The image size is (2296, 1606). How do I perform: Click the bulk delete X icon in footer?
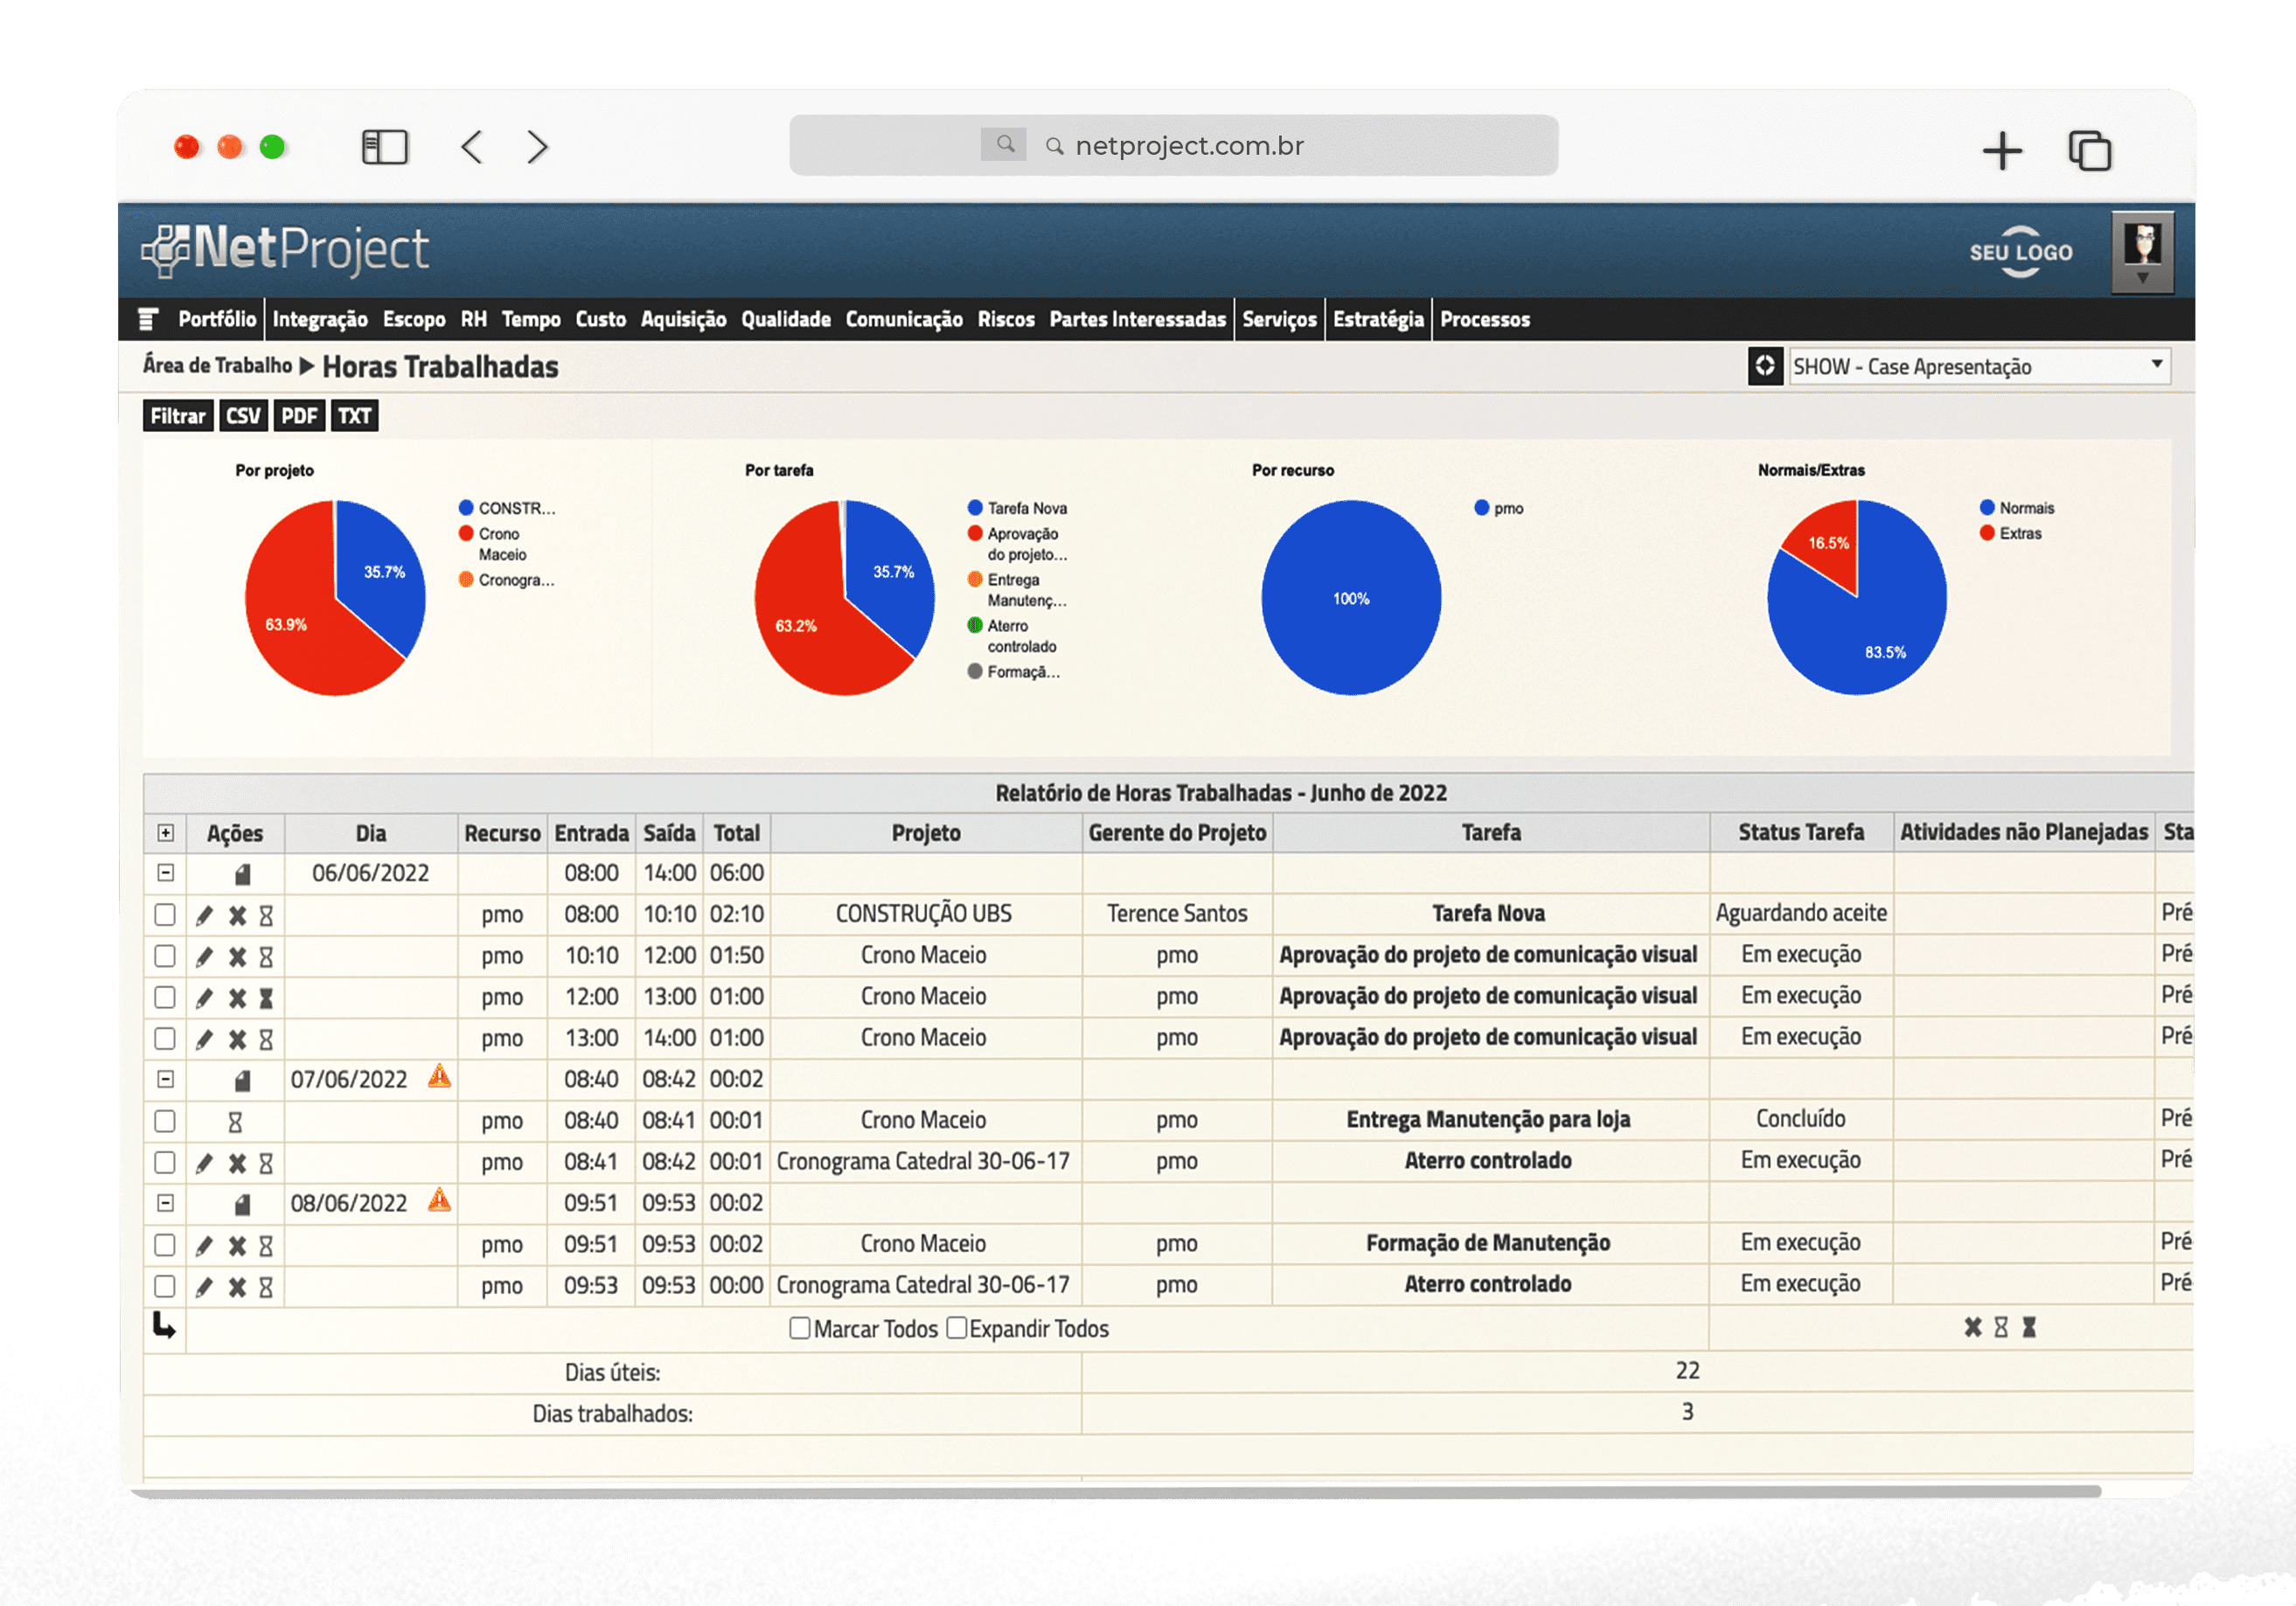pyautogui.click(x=1972, y=1327)
